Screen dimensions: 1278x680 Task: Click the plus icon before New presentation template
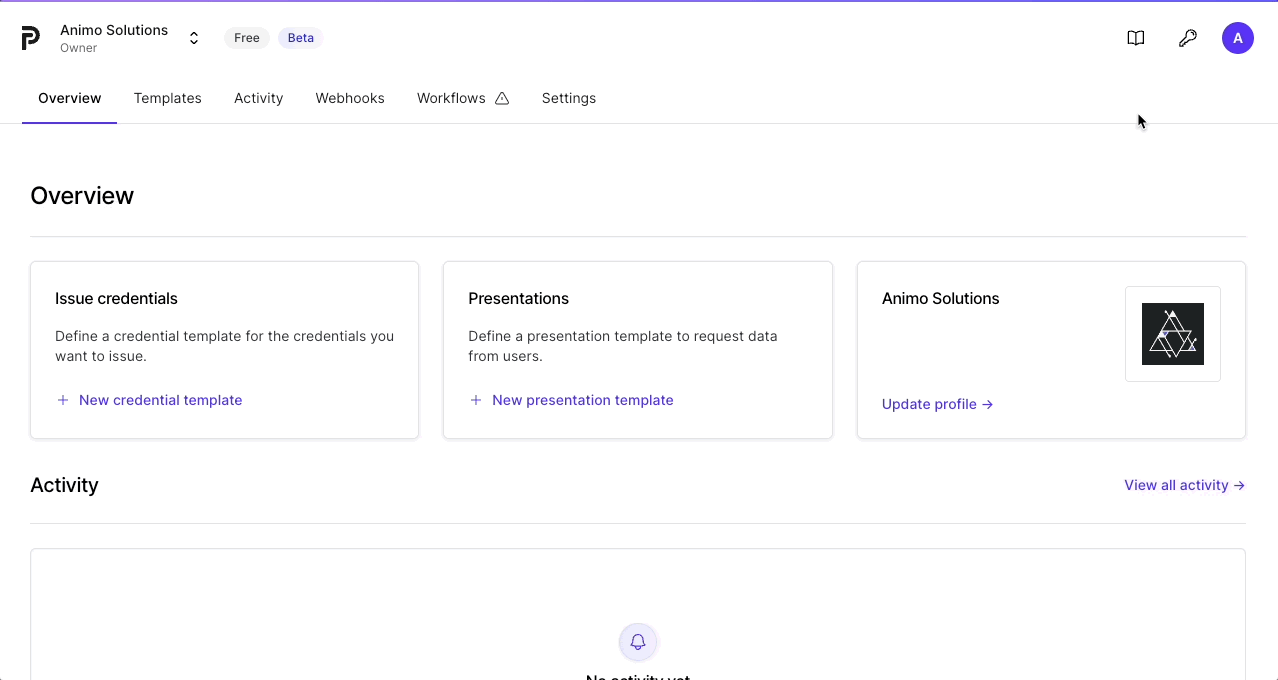475,400
